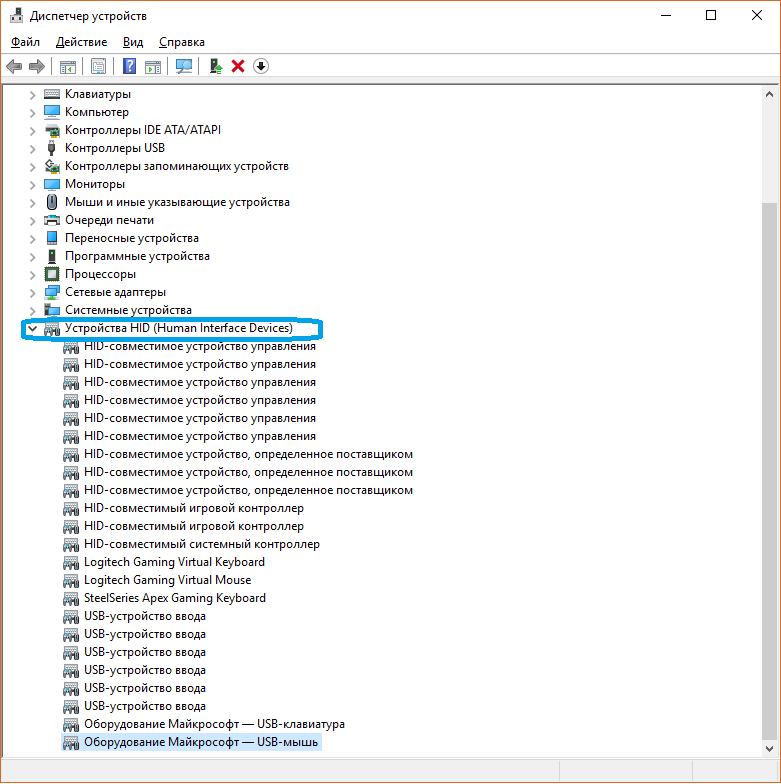Expand the Клавиатуры category
Image resolution: width=781 pixels, height=784 pixels.
tap(32, 94)
